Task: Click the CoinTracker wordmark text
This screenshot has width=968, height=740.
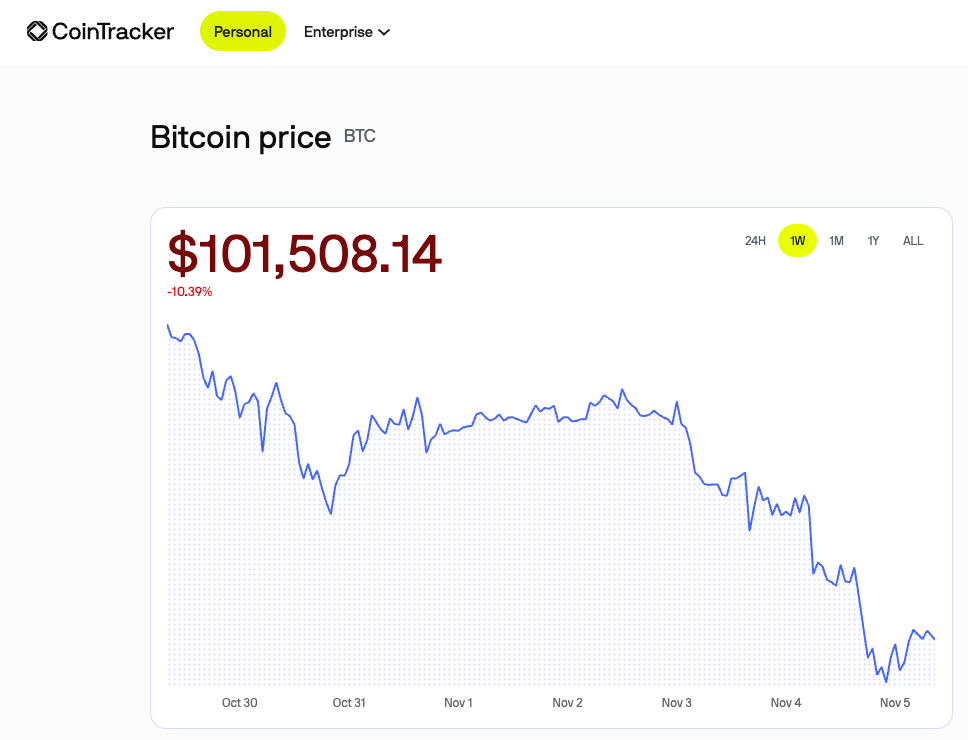Action: 112,32
